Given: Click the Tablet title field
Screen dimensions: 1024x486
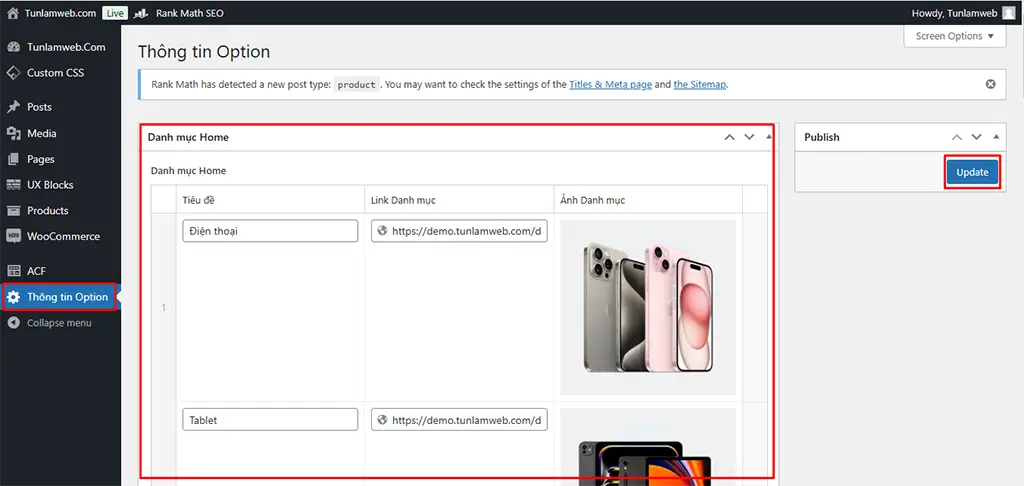Looking at the screenshot, I should point(270,419).
